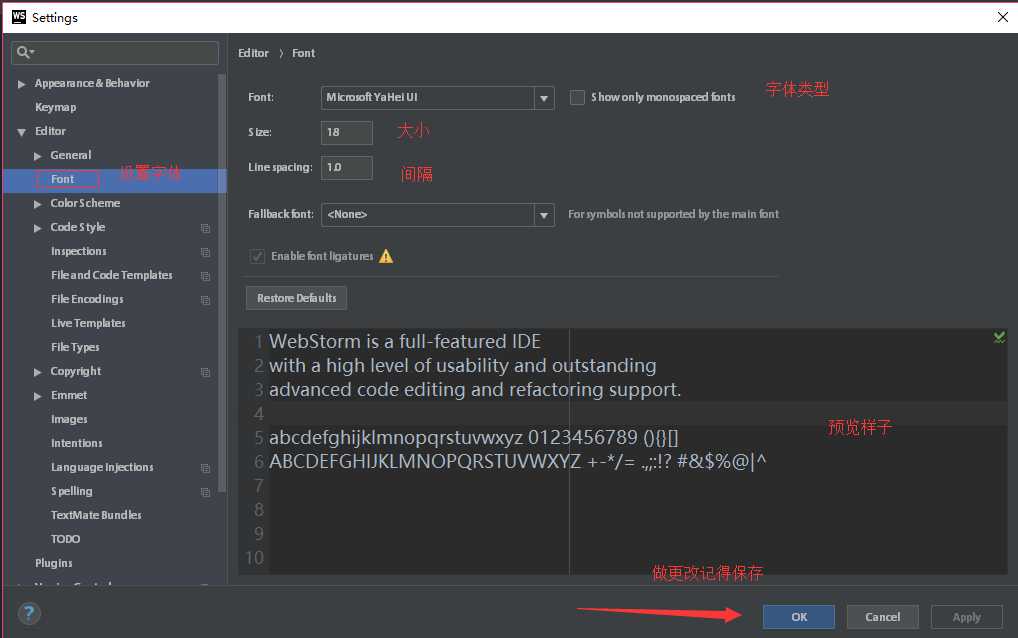1018x638 pixels.
Task: Collapse the Editor tree node
Action: 21,132
